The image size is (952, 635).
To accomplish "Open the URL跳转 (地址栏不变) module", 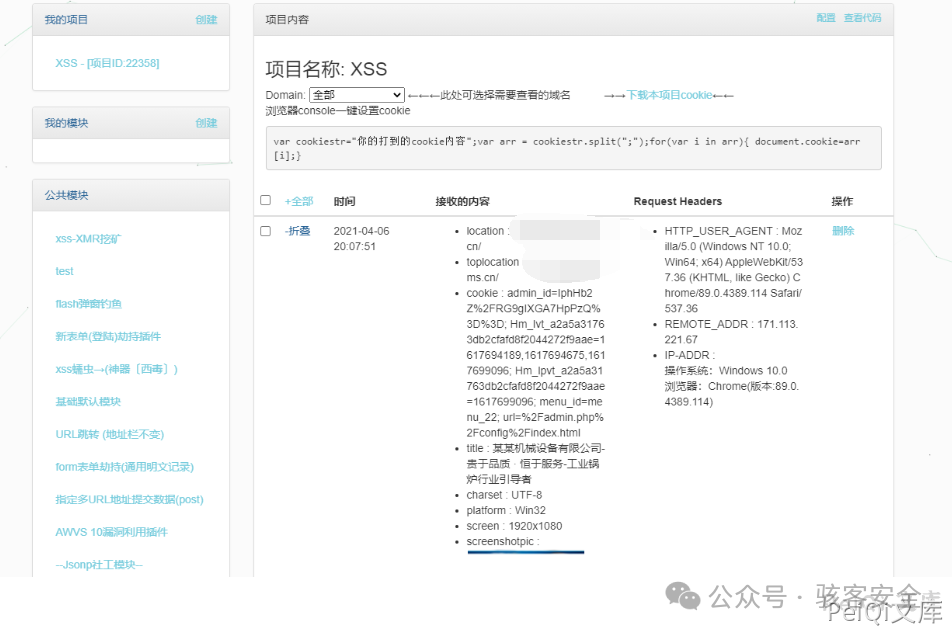I will [109, 434].
